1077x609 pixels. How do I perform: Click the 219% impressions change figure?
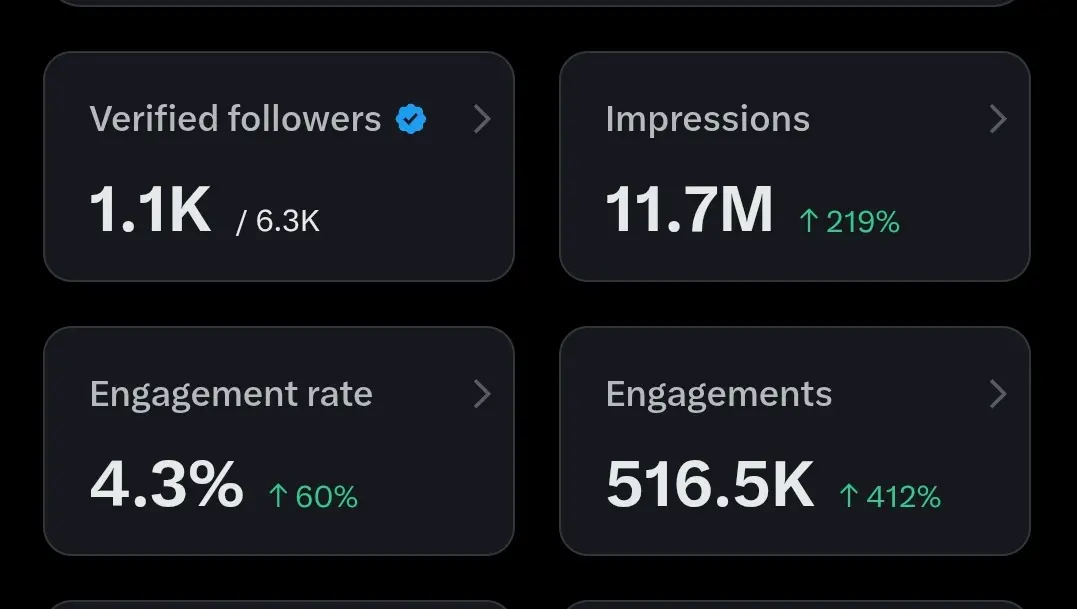(x=863, y=222)
